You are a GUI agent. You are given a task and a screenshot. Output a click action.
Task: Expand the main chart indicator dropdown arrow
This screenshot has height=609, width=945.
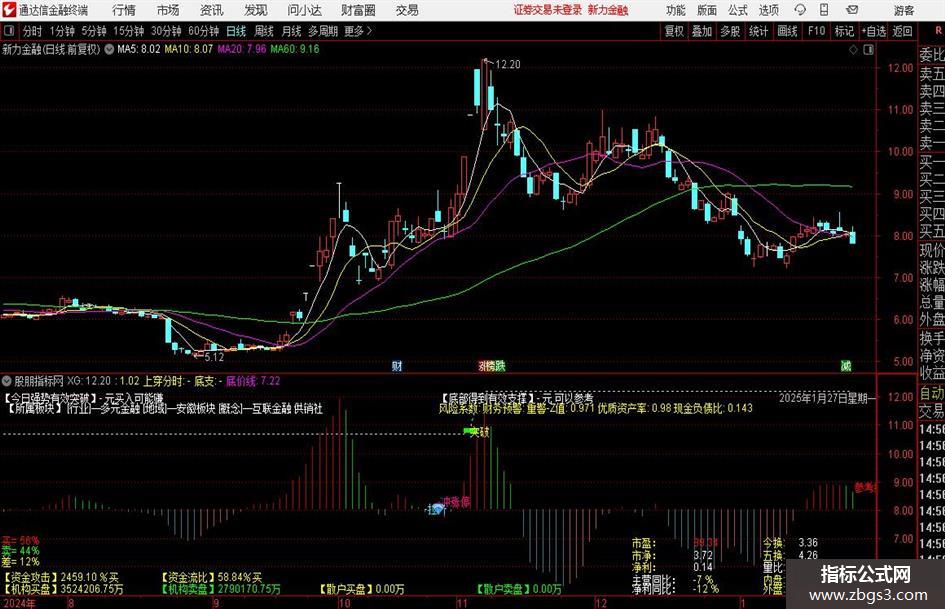tap(109, 49)
